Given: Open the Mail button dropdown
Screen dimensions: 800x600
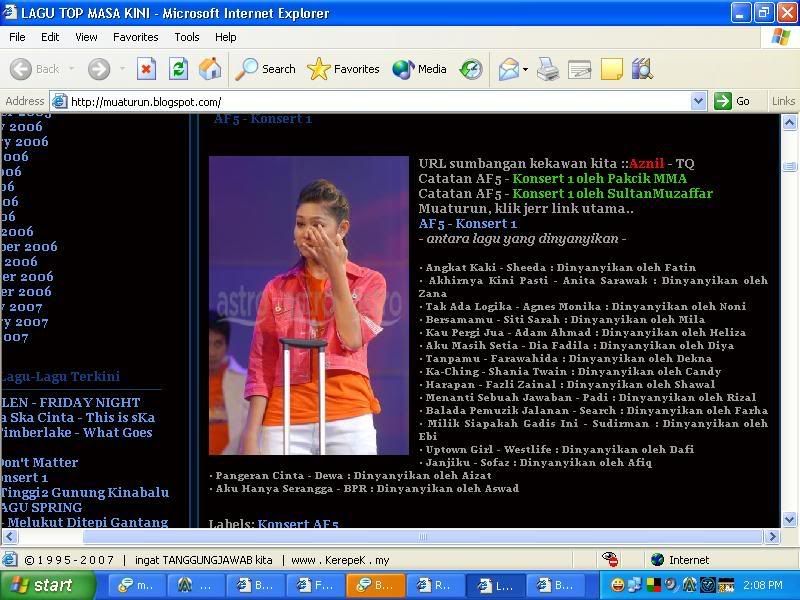Looking at the screenshot, I should pyautogui.click(x=525, y=69).
